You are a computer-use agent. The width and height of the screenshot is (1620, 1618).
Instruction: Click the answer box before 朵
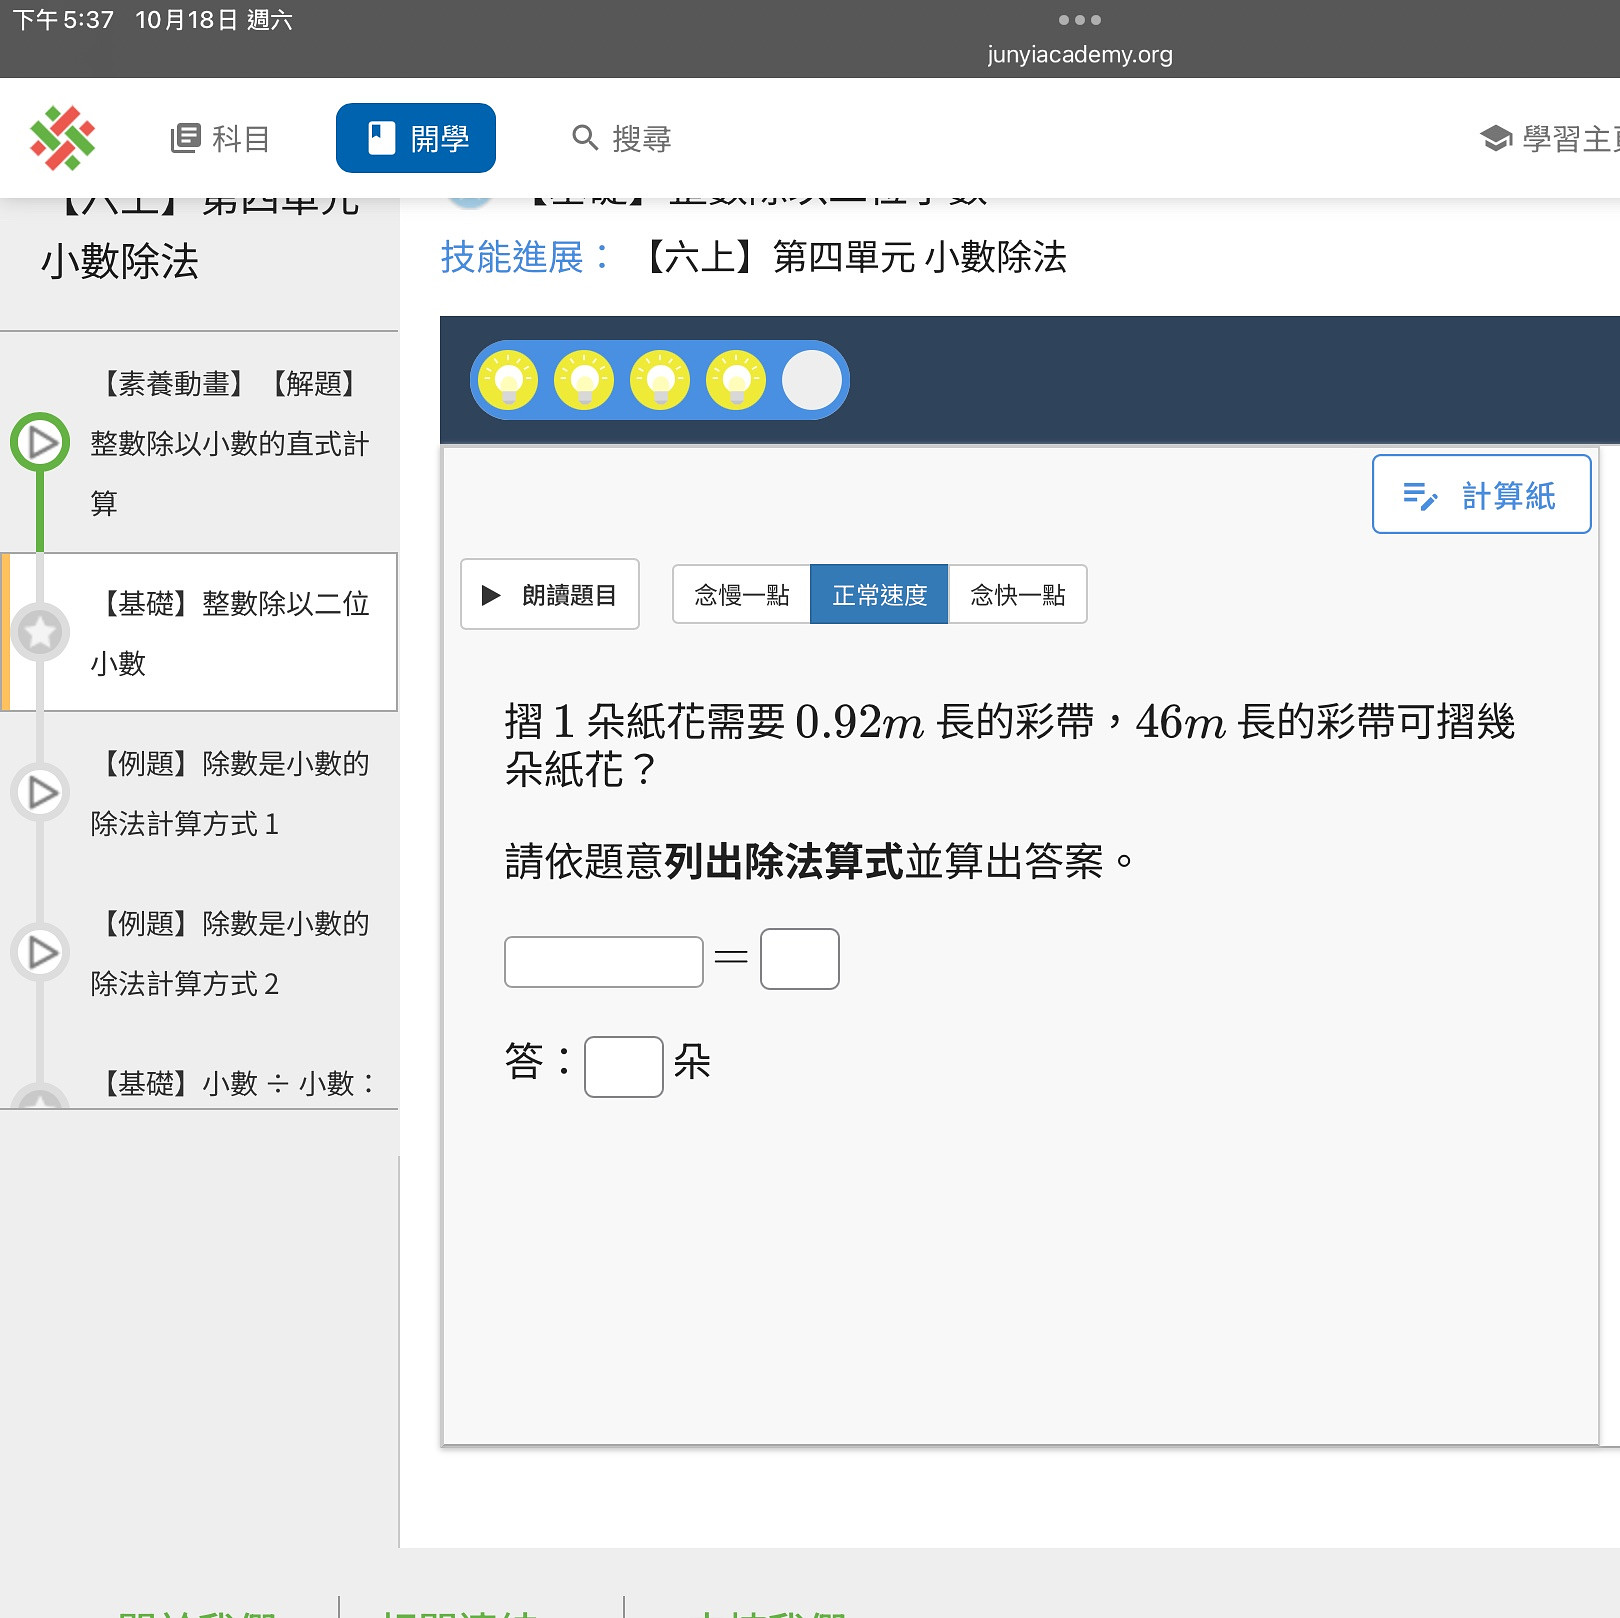(x=624, y=1067)
